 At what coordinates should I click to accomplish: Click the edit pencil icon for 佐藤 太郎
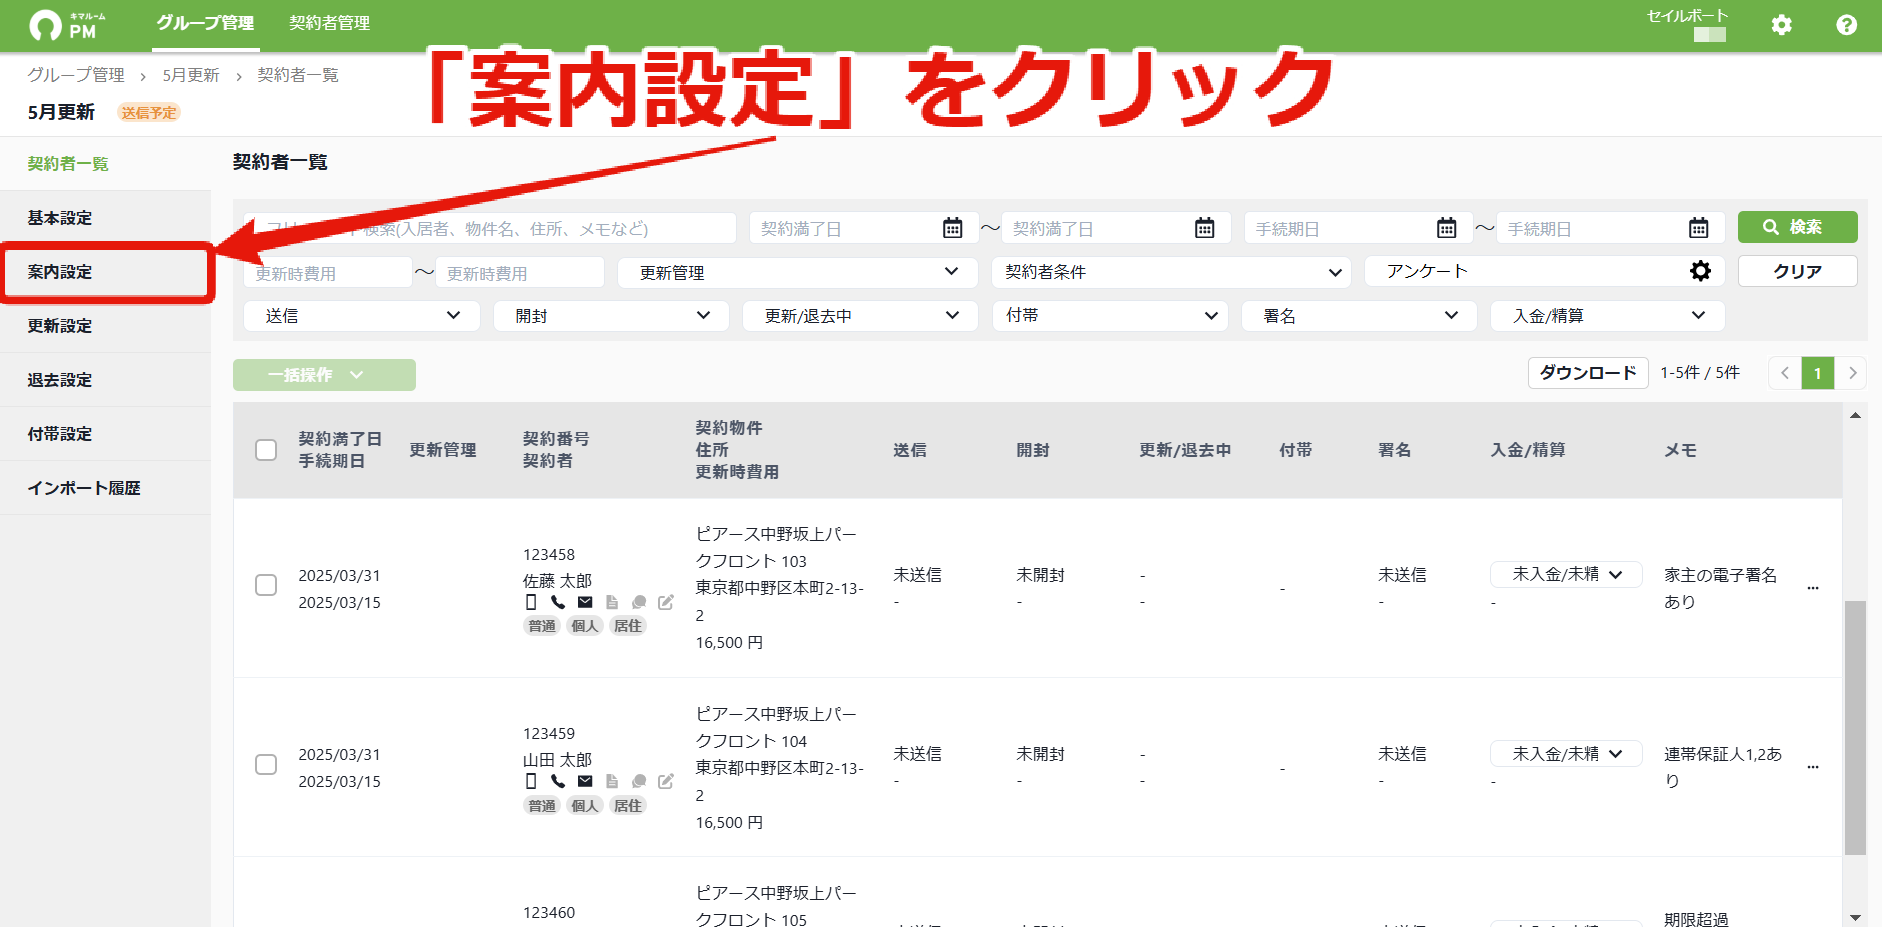click(x=666, y=602)
